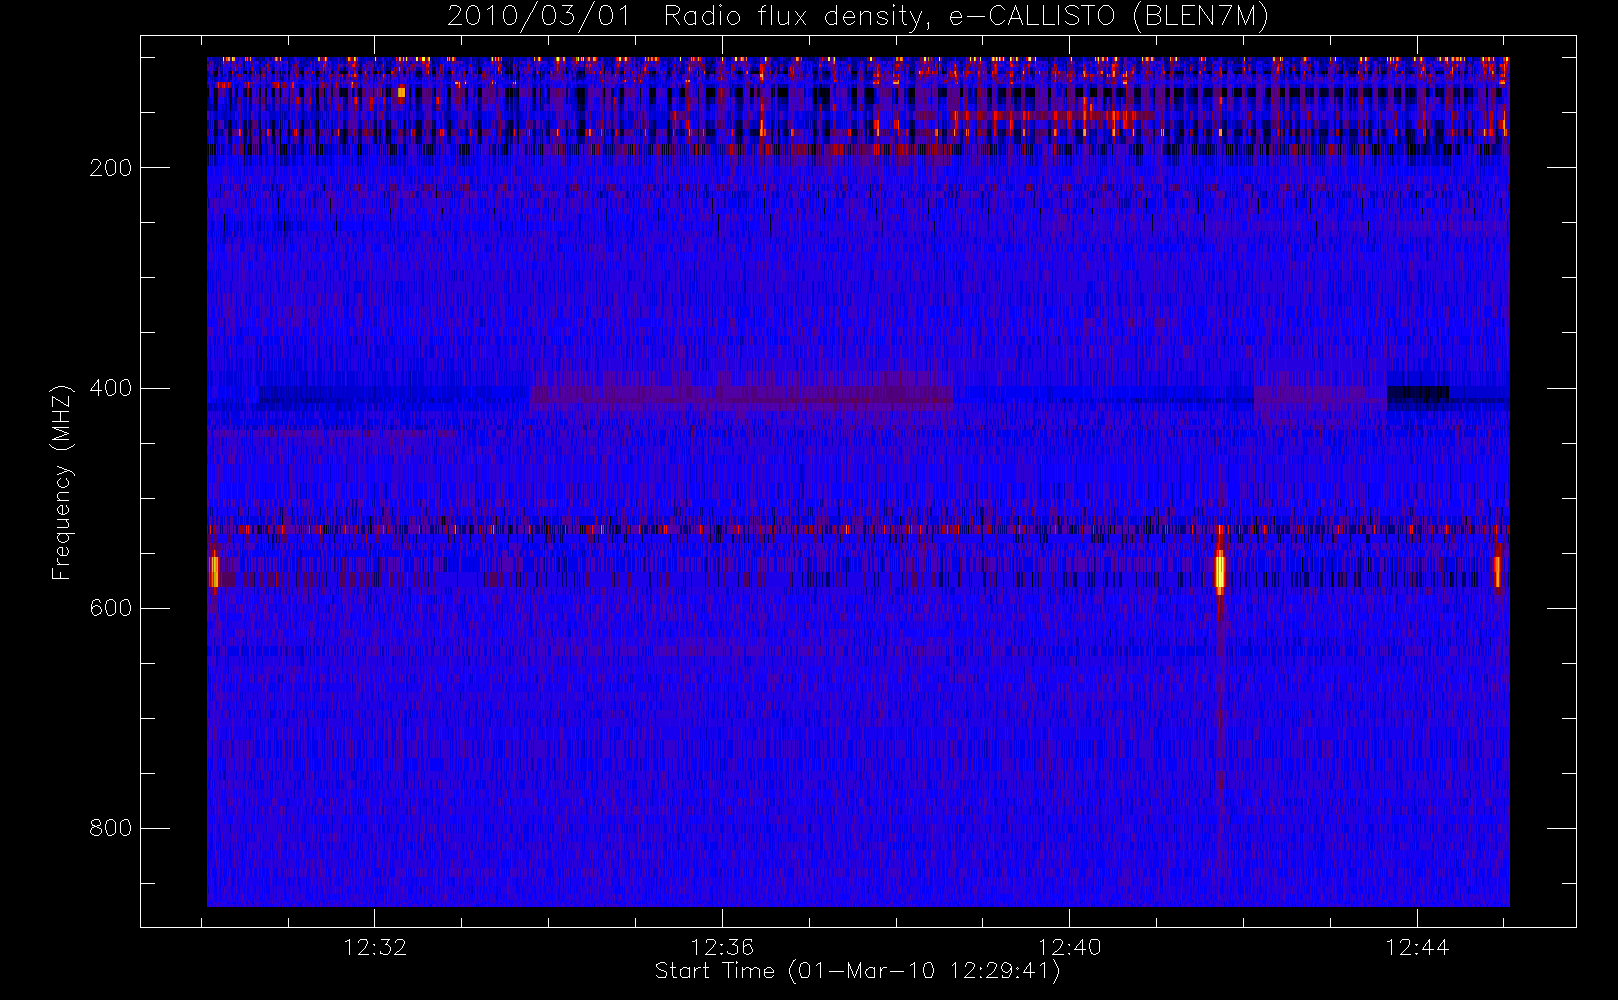The width and height of the screenshot is (1618, 1000).
Task: Click the plot title "2010/03/01 Radio flux density, e-CALLISTO (BLEN7M)"
Action: point(858,16)
